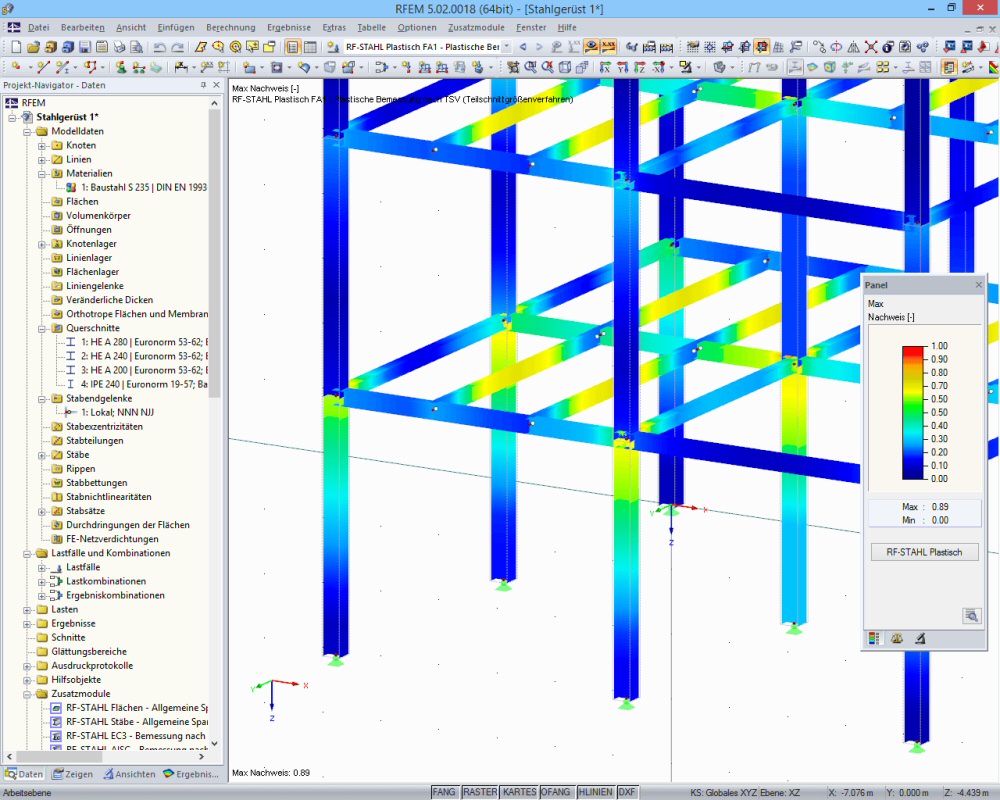Viewport: 1000px width, 800px height.
Task: Select cross-section 4: IPE 240
Action: click(x=136, y=384)
